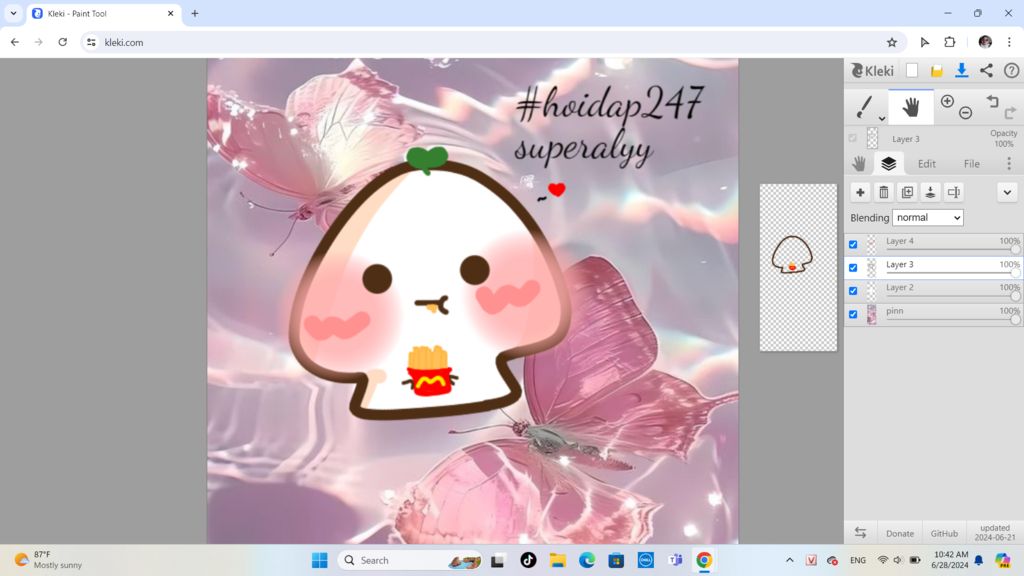The image size is (1024, 576).
Task: Open the tab search dropdown
Action: coord(13,13)
